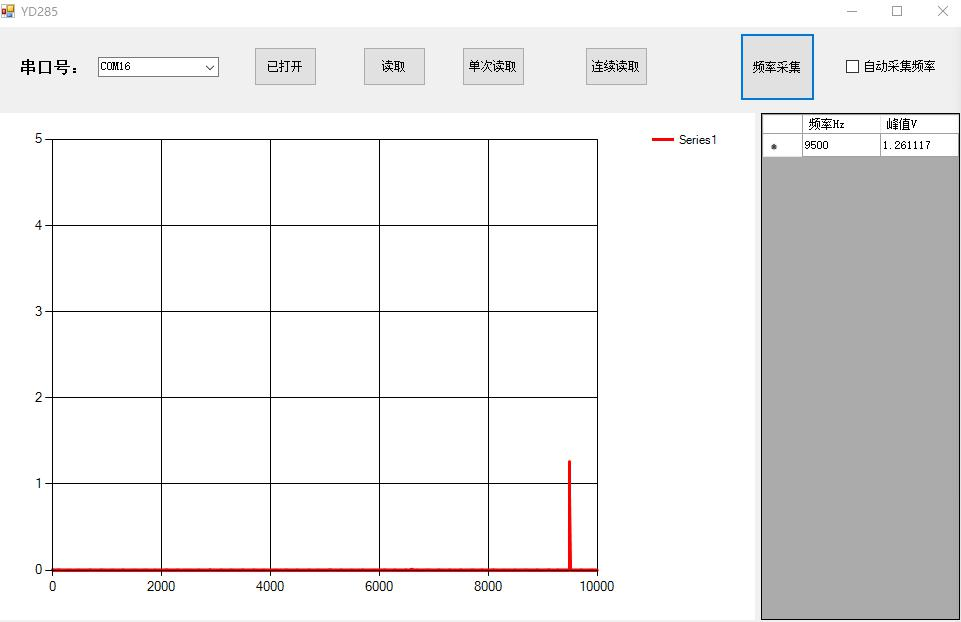Screen dimensions: 961x622
Task: Click the 已打开 port button
Action: [x=285, y=66]
